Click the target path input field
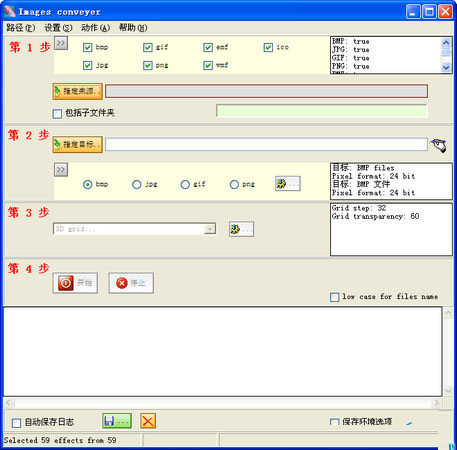457x450 pixels. (x=266, y=145)
